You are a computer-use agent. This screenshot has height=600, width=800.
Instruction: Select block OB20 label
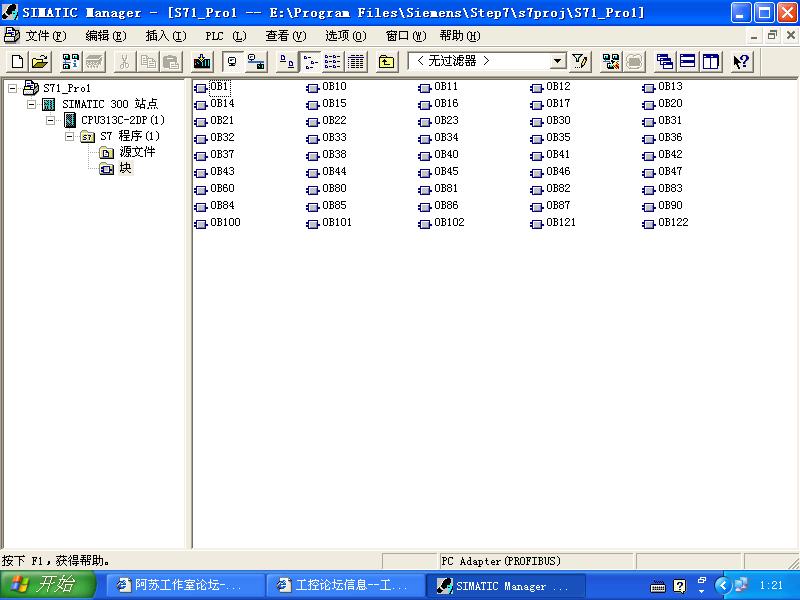670,104
